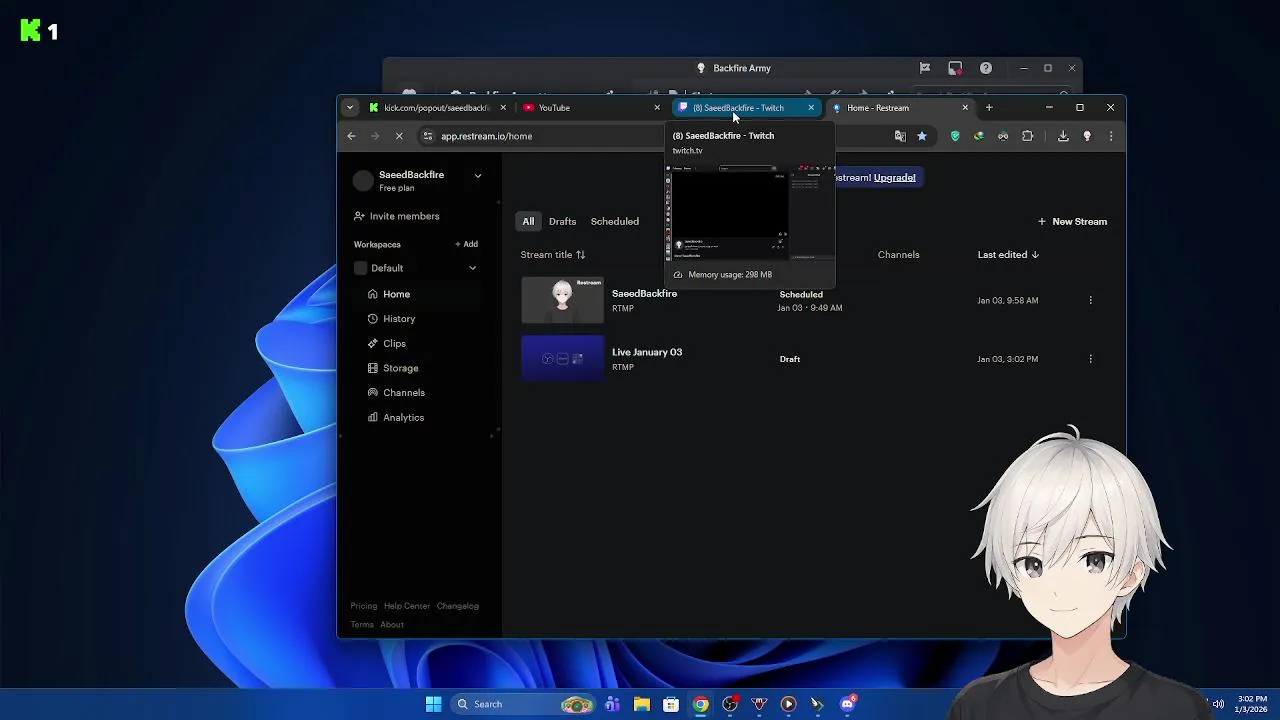Select the SaeedBackfire stream title
Screen dimensions: 1280x720
644,294
